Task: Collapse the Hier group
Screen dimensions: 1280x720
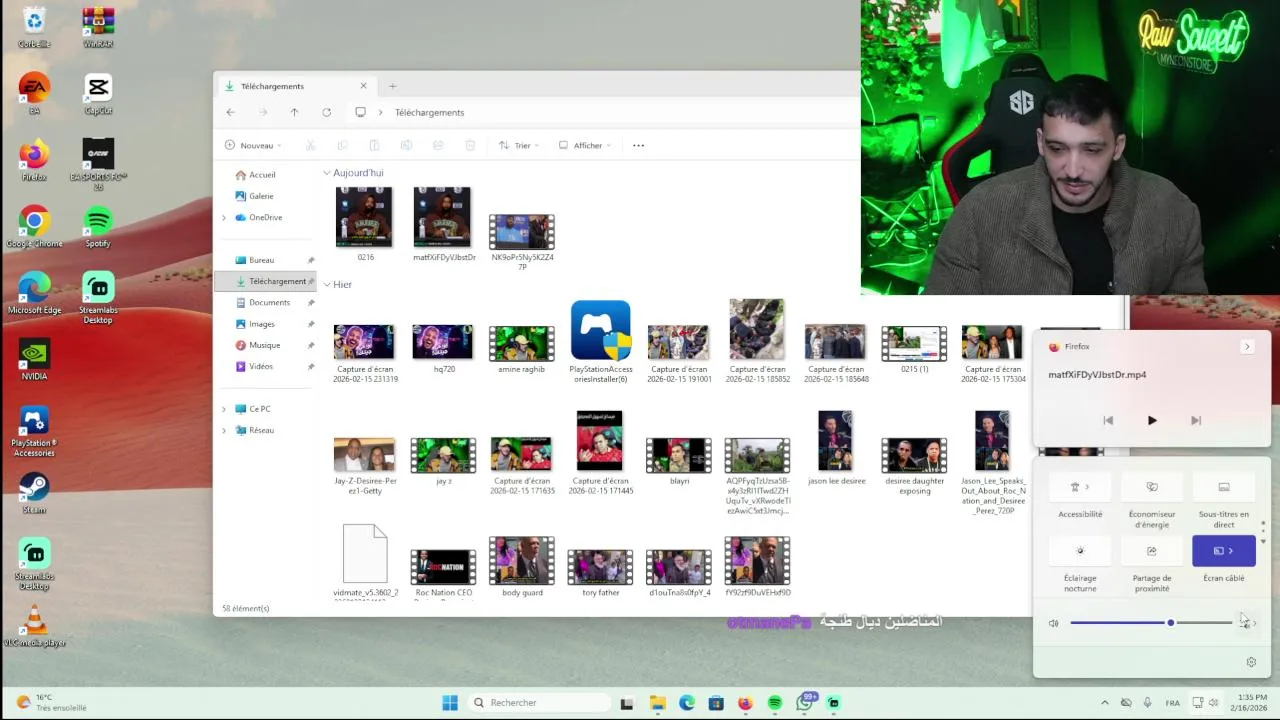Action: pos(327,285)
